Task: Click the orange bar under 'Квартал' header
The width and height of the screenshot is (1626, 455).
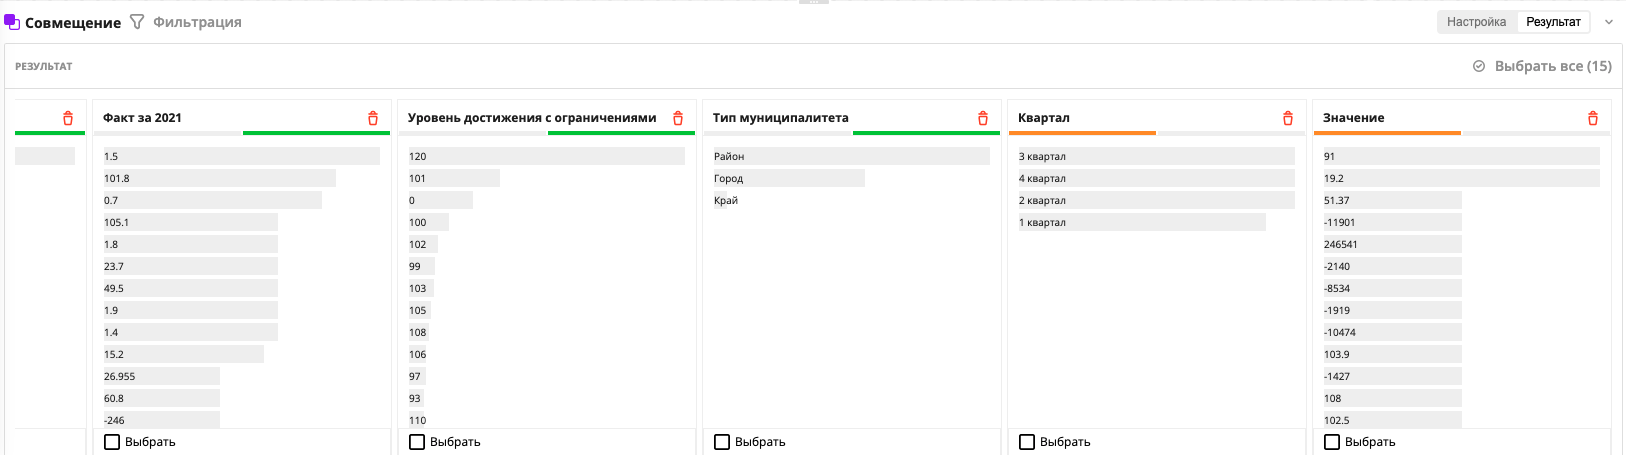Action: coord(1082,133)
